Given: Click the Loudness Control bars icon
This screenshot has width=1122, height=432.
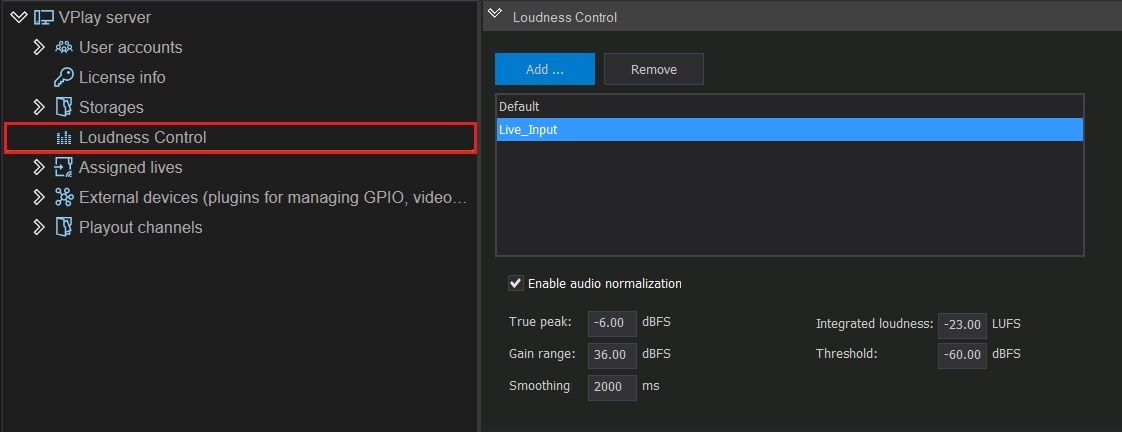Looking at the screenshot, I should pos(64,138).
